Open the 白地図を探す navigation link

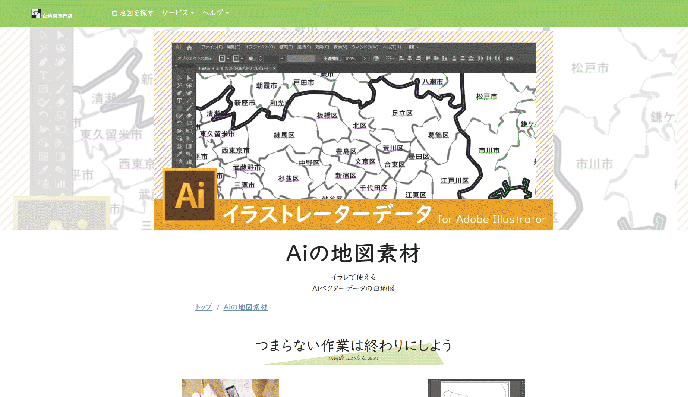pyautogui.click(x=132, y=13)
